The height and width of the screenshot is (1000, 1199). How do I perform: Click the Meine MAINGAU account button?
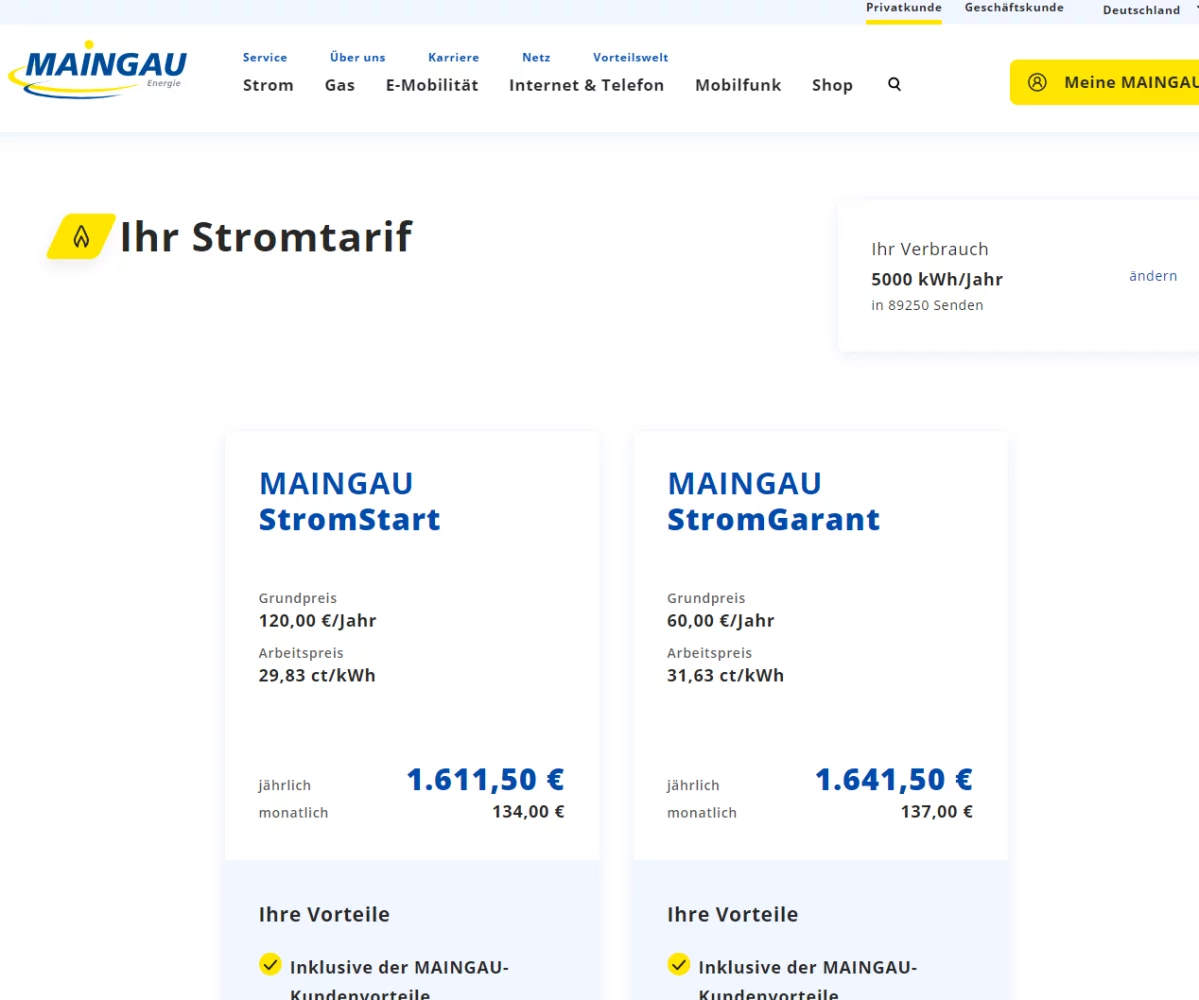1104,83
